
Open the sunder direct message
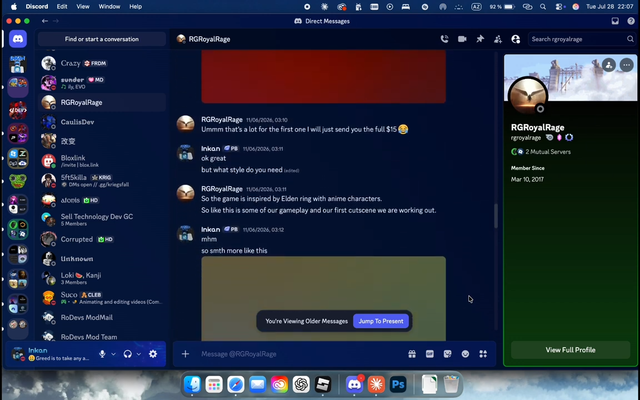coord(102,83)
